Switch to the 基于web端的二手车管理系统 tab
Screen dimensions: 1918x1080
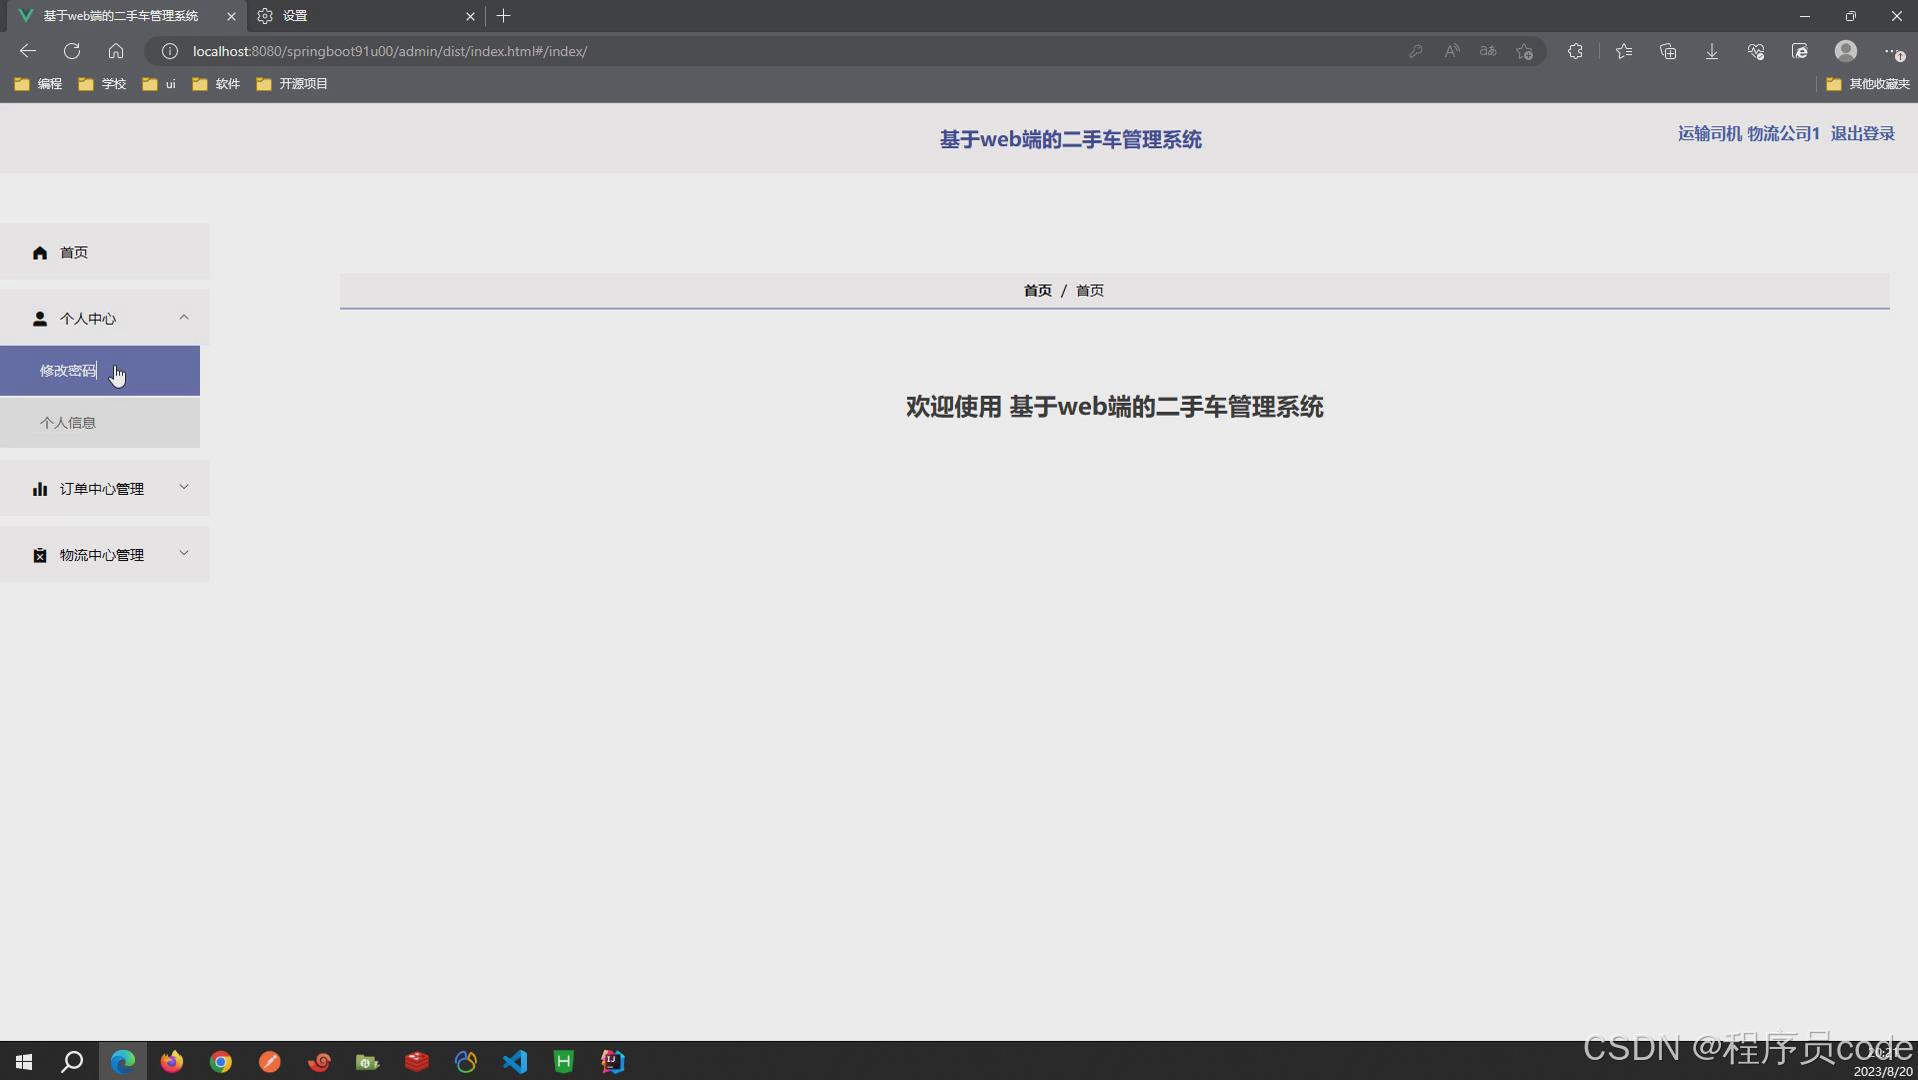click(120, 16)
